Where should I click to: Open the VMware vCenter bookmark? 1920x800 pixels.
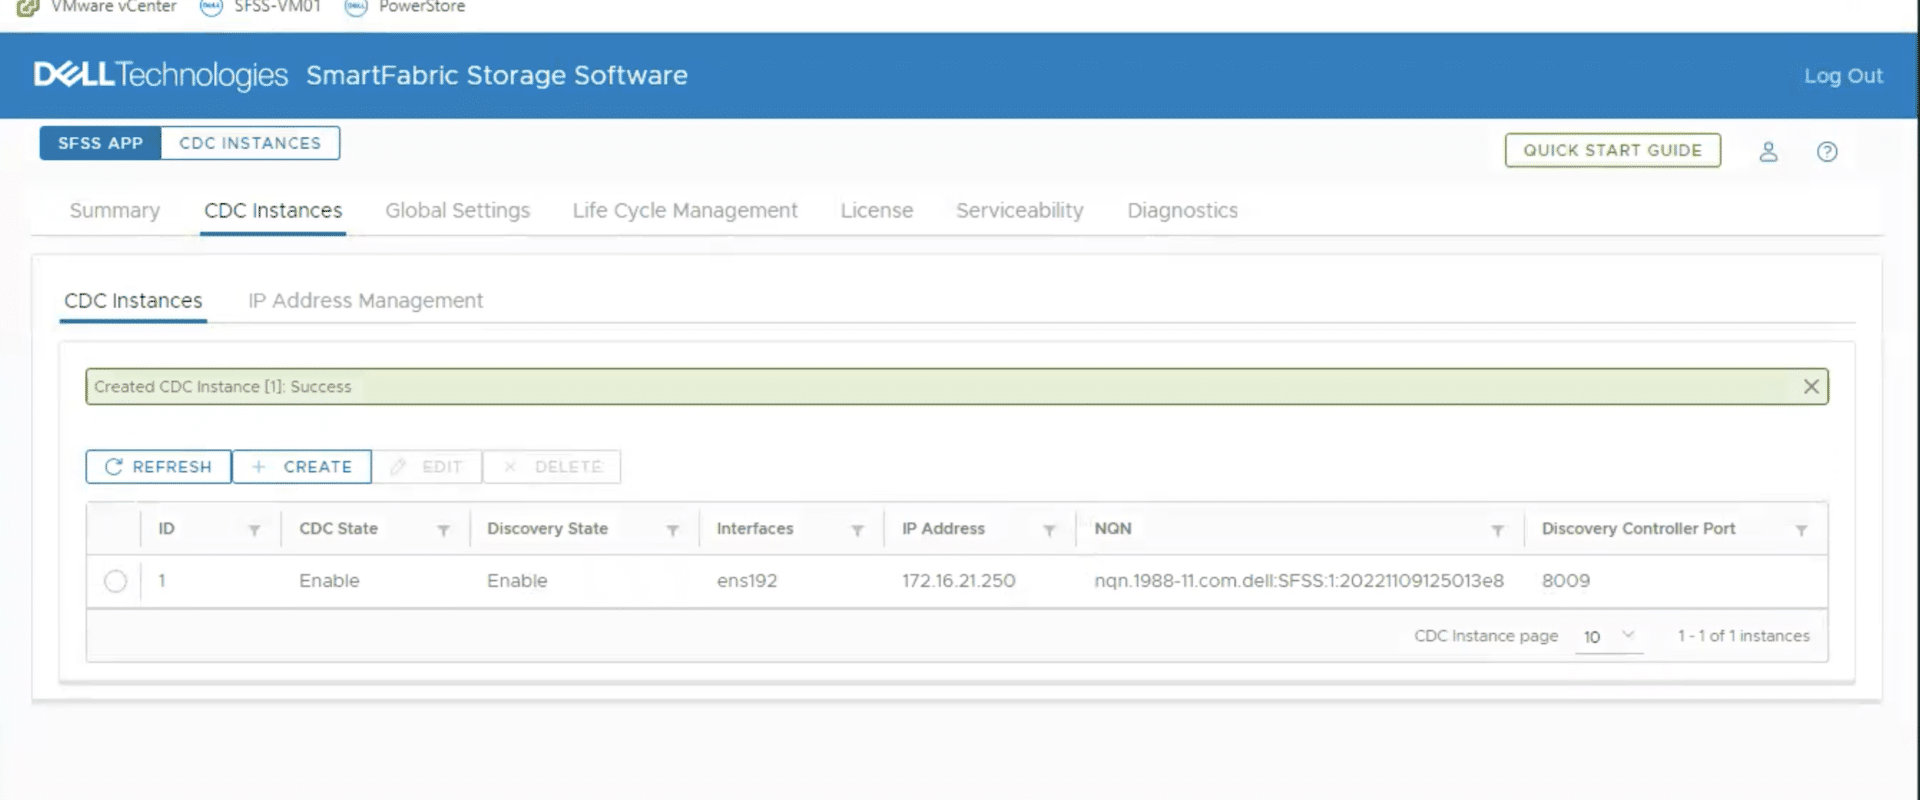coord(97,7)
